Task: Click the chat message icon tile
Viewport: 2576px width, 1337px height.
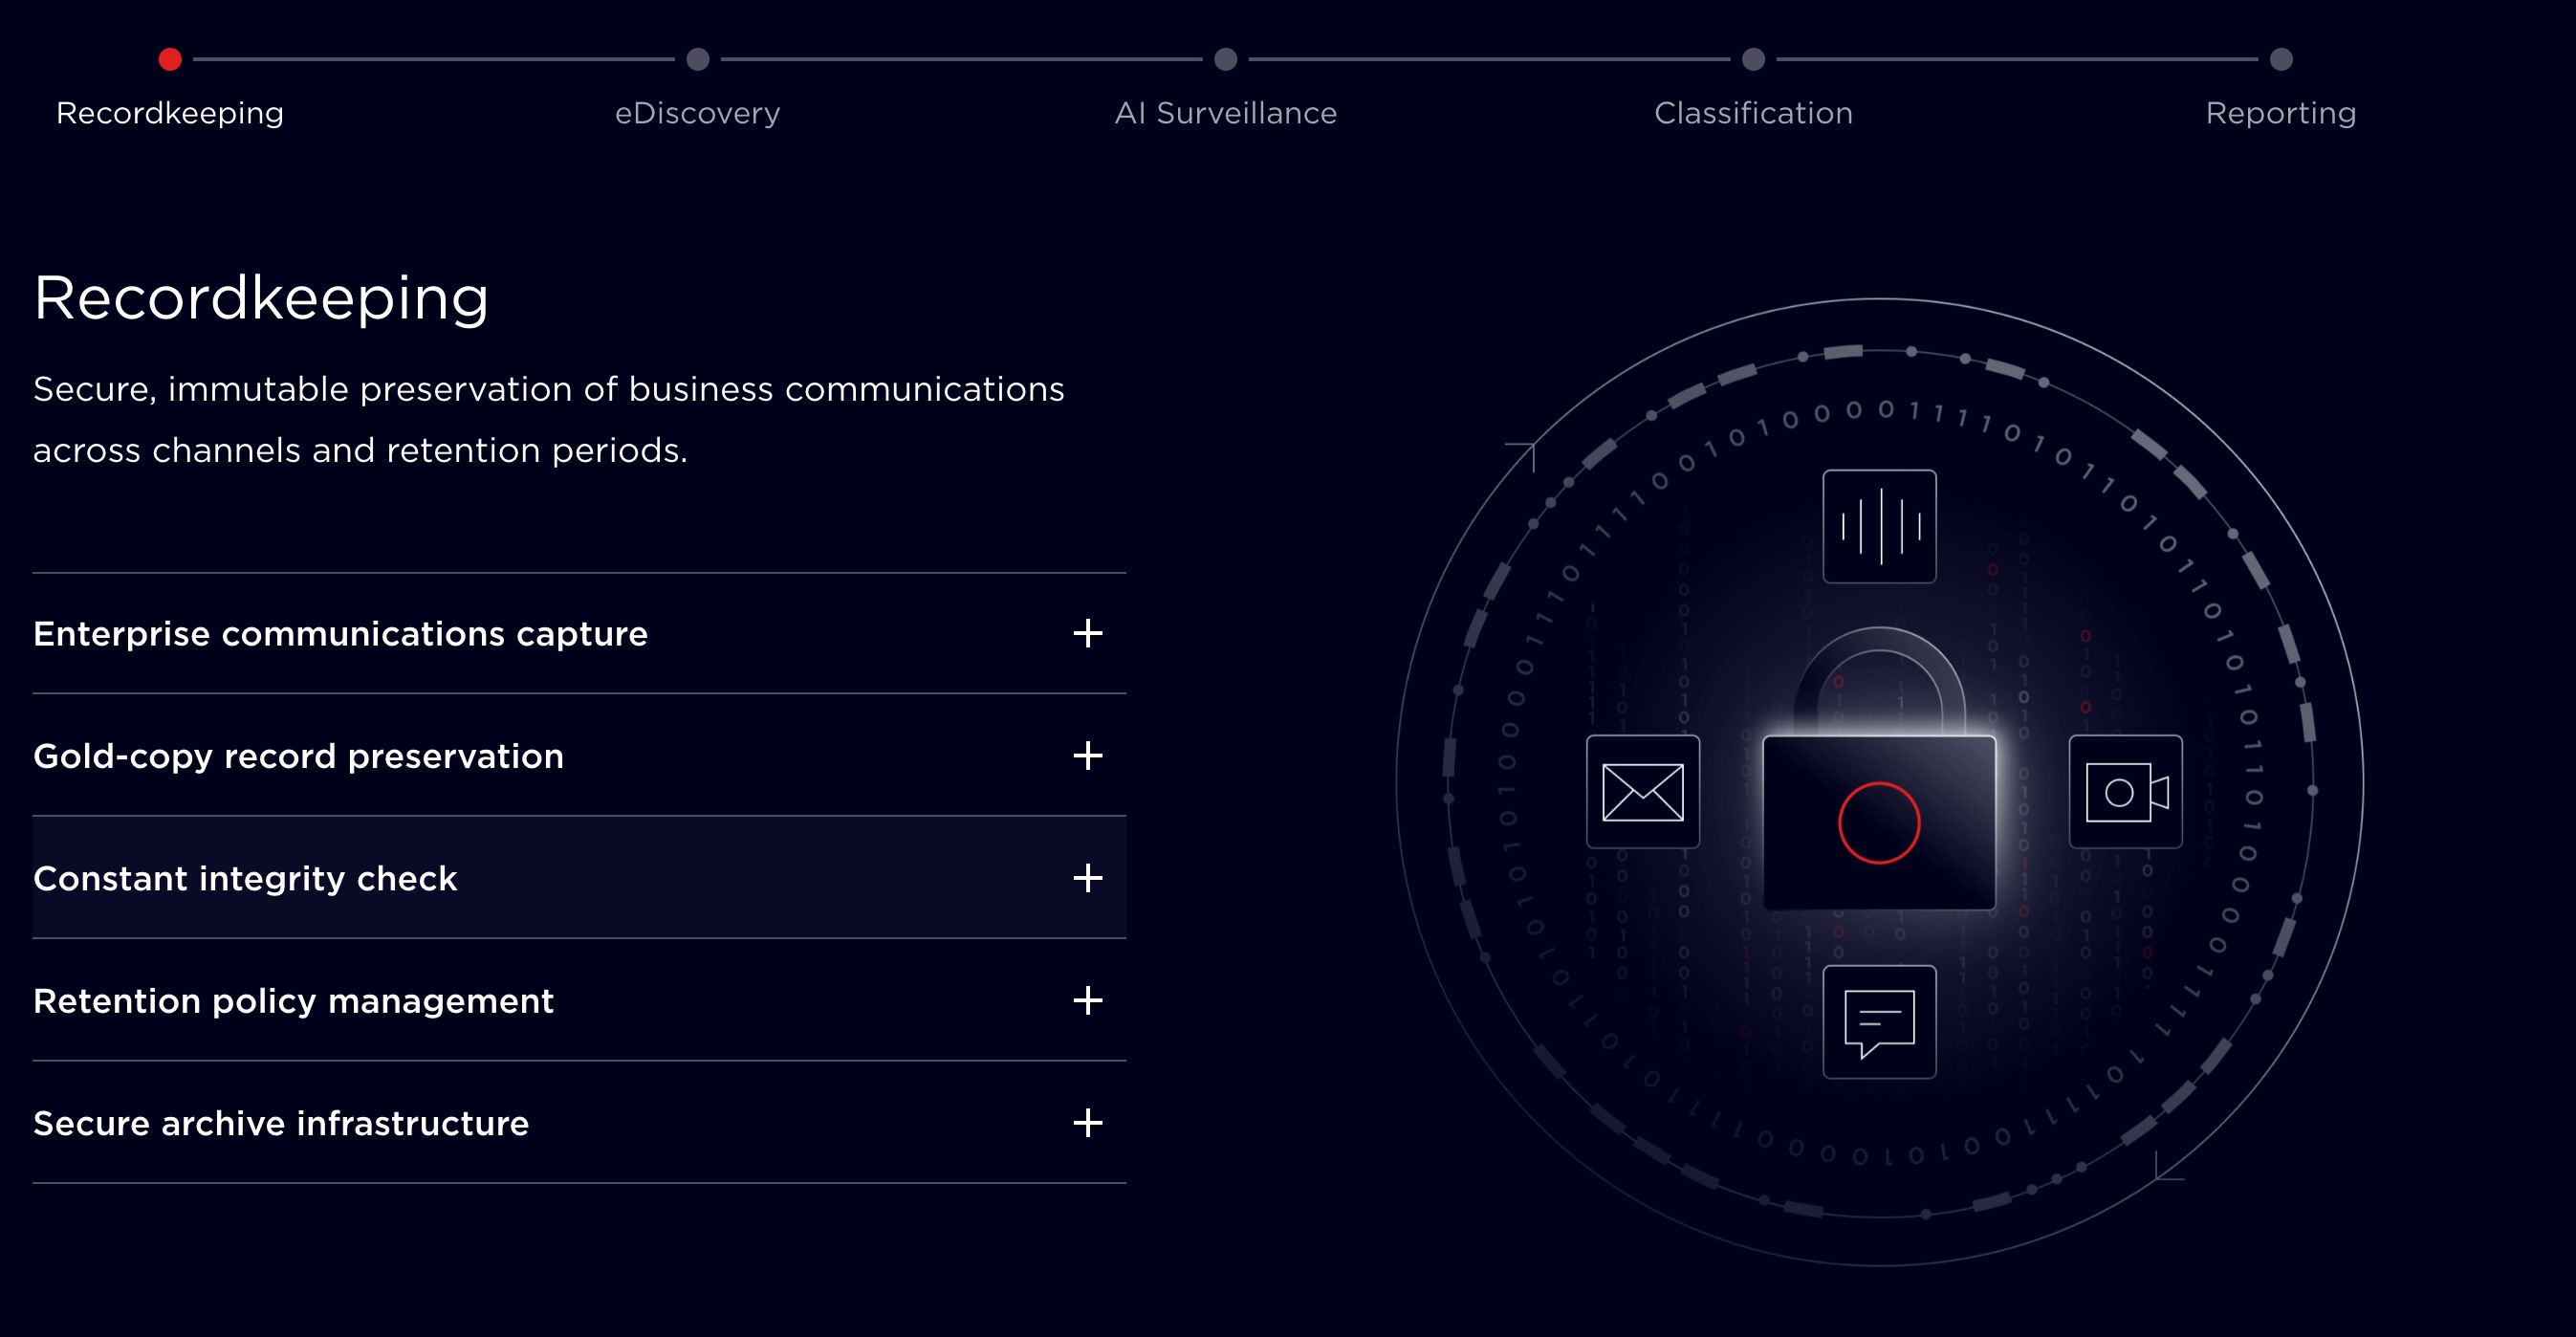Action: click(x=1879, y=1021)
